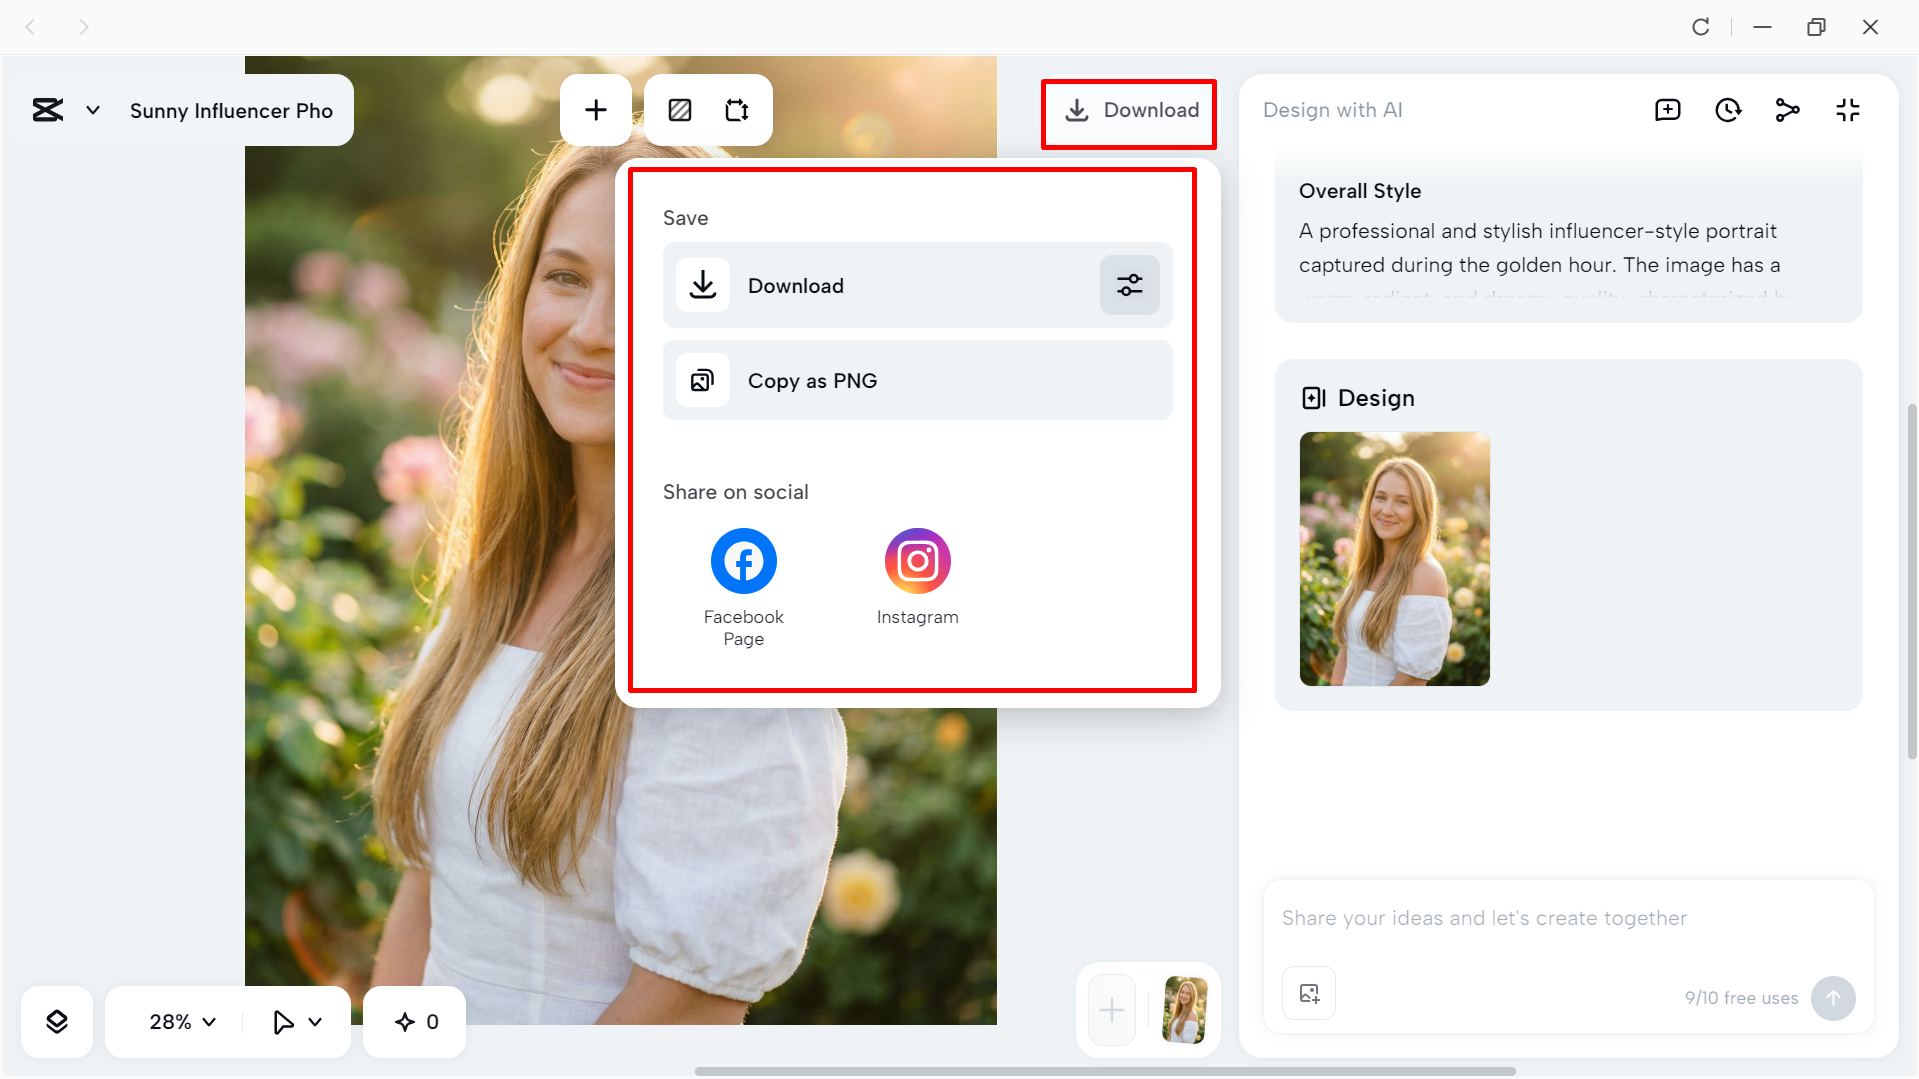The width and height of the screenshot is (1919, 1079).
Task: Restore down the window
Action: pyautogui.click(x=1816, y=27)
